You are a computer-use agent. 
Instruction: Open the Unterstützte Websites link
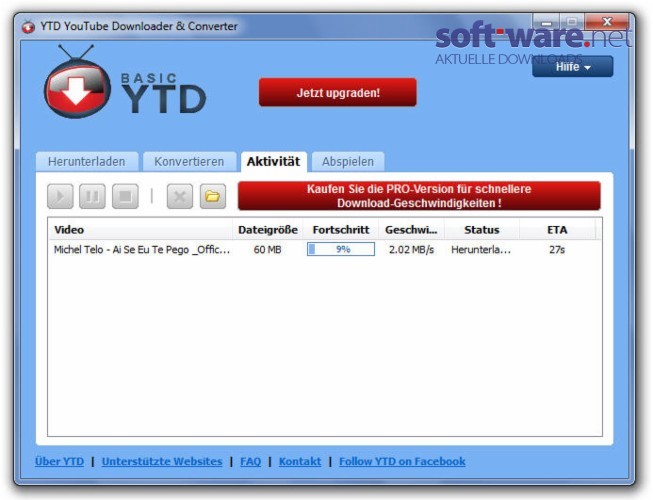point(162,461)
